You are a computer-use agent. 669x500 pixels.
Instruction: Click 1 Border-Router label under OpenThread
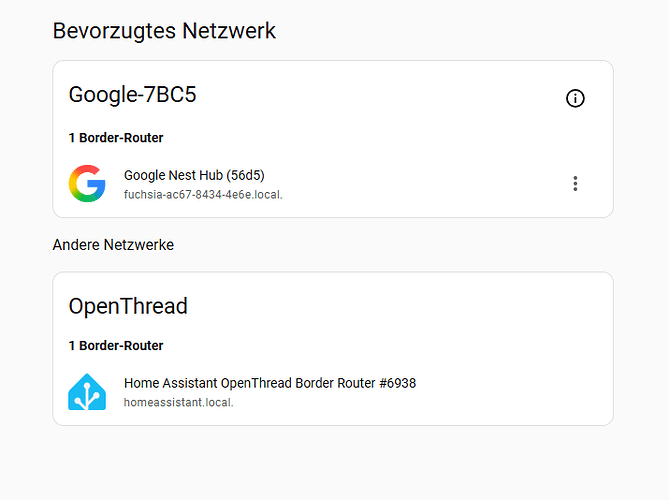[116, 346]
